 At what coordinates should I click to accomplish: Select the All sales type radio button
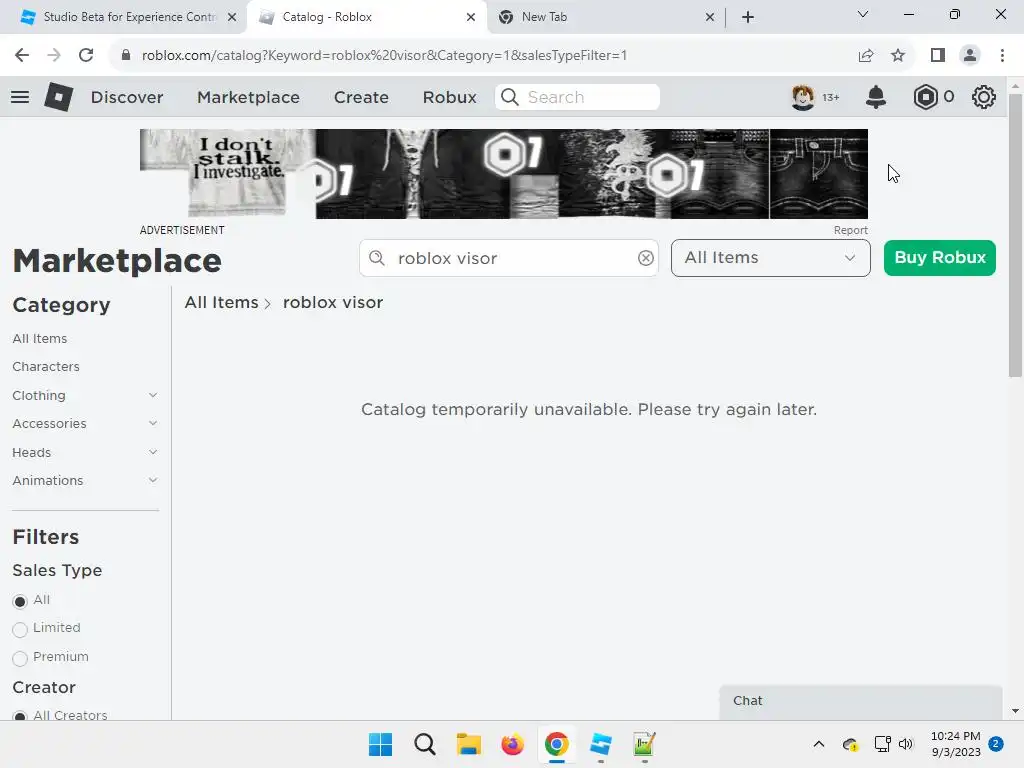20,601
